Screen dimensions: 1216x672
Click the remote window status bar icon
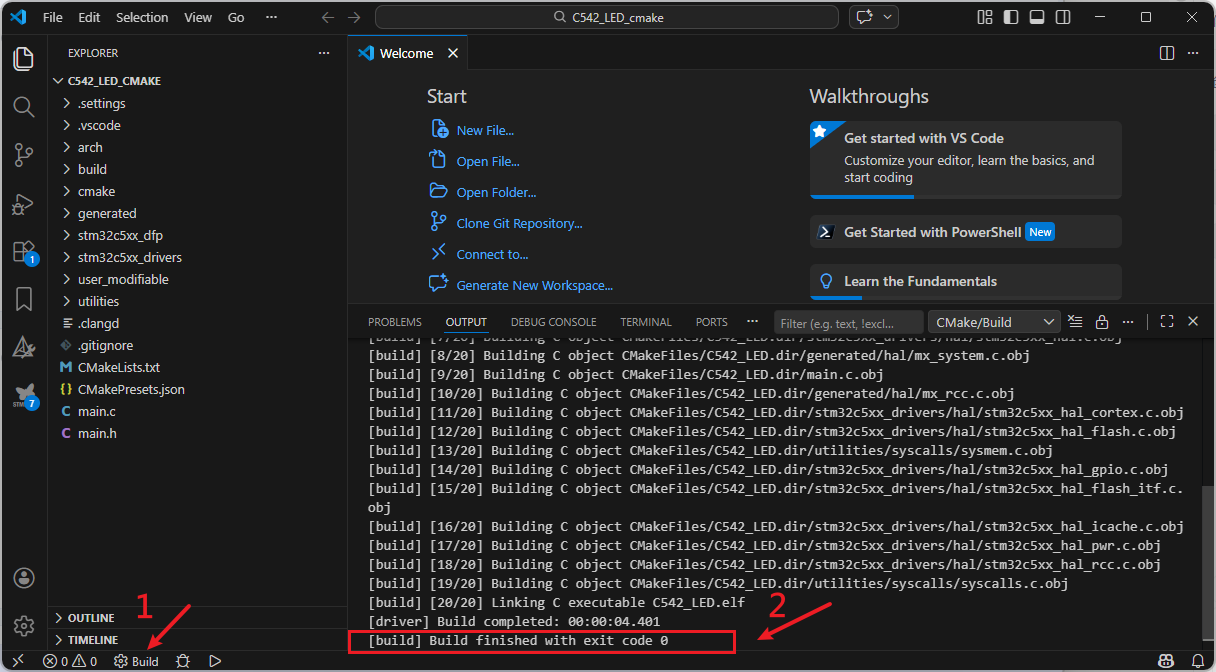[x=16, y=661]
